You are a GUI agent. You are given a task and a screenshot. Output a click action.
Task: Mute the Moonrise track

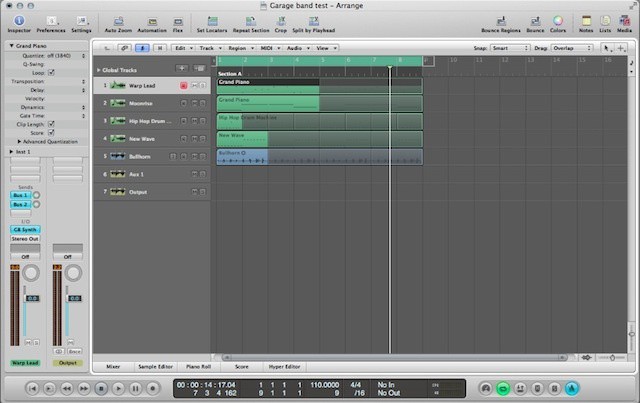pyautogui.click(x=194, y=103)
